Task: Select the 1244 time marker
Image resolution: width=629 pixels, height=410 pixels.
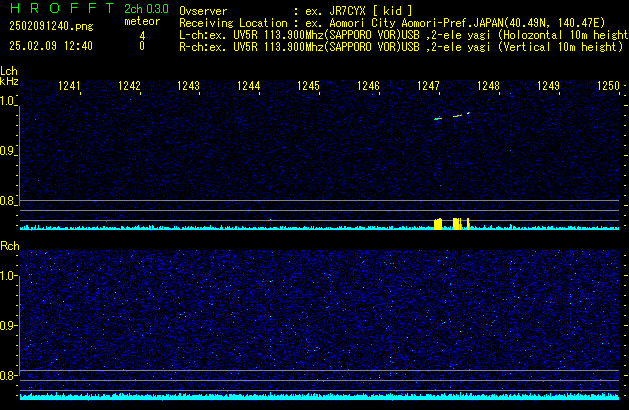Action: pyautogui.click(x=249, y=86)
